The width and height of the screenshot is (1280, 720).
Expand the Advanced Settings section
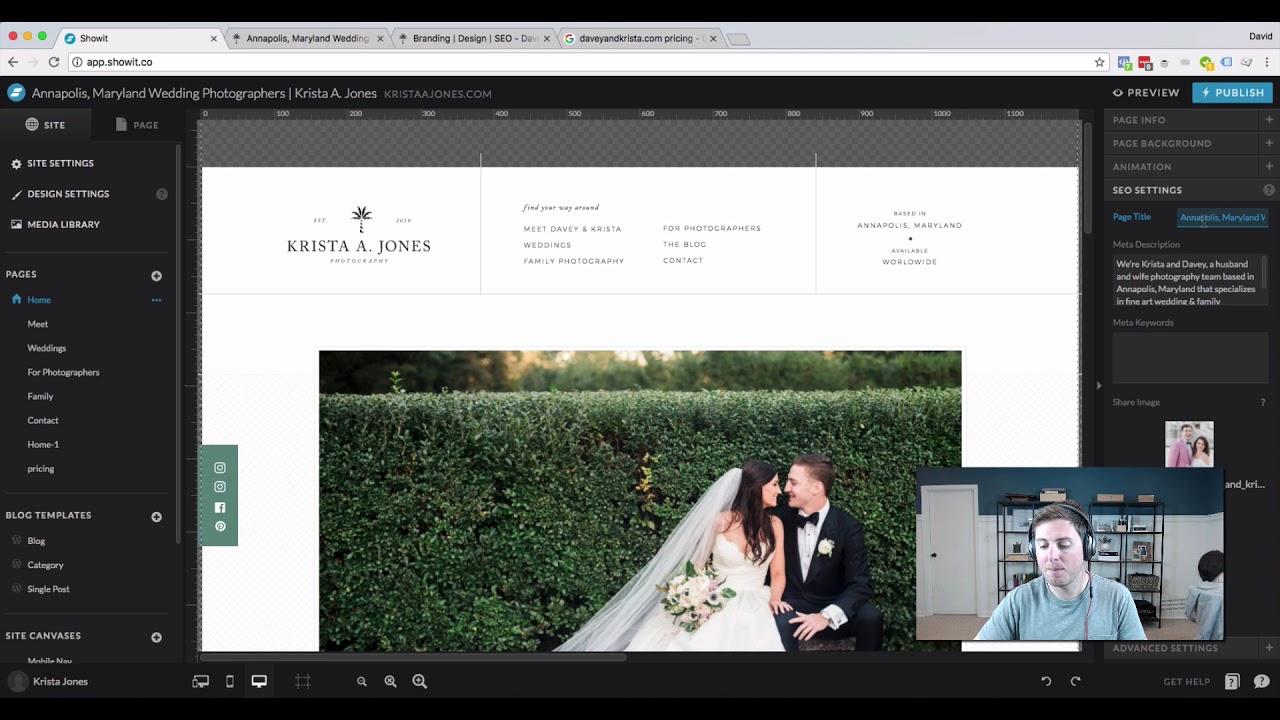tap(1192, 648)
